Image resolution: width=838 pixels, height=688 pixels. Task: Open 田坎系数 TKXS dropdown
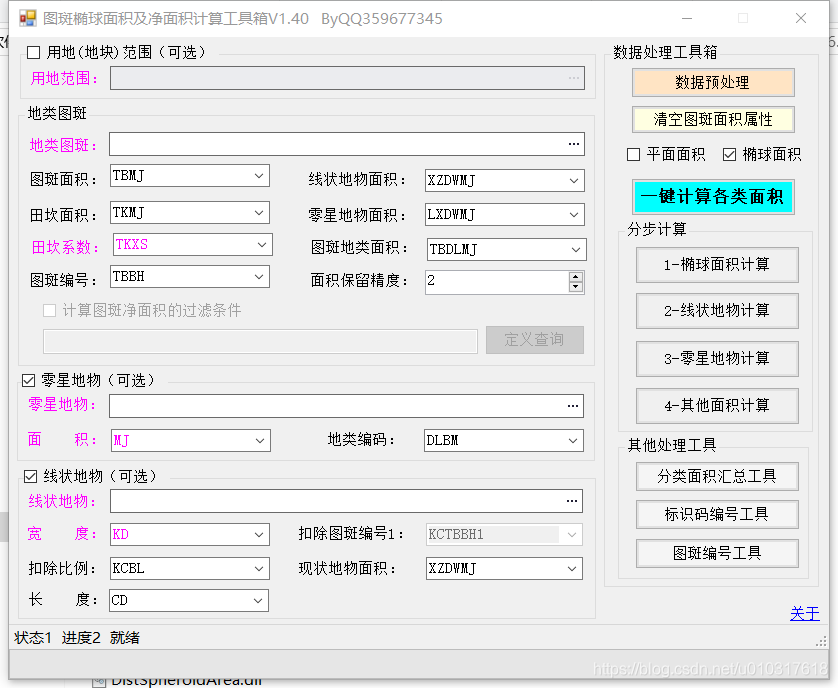pos(261,245)
